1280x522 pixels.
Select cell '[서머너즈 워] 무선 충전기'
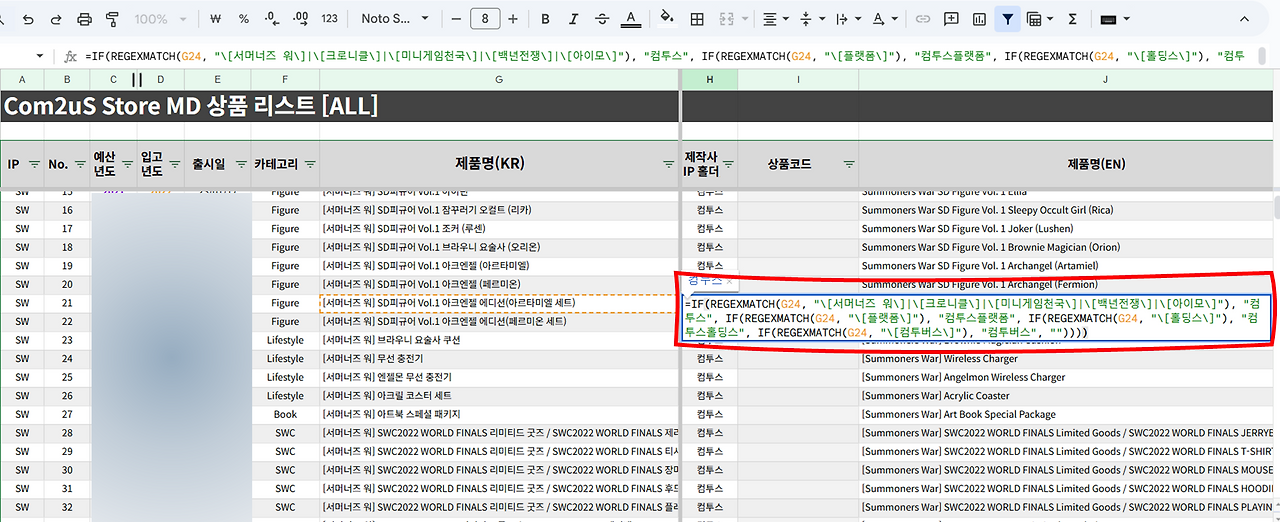(x=499, y=358)
